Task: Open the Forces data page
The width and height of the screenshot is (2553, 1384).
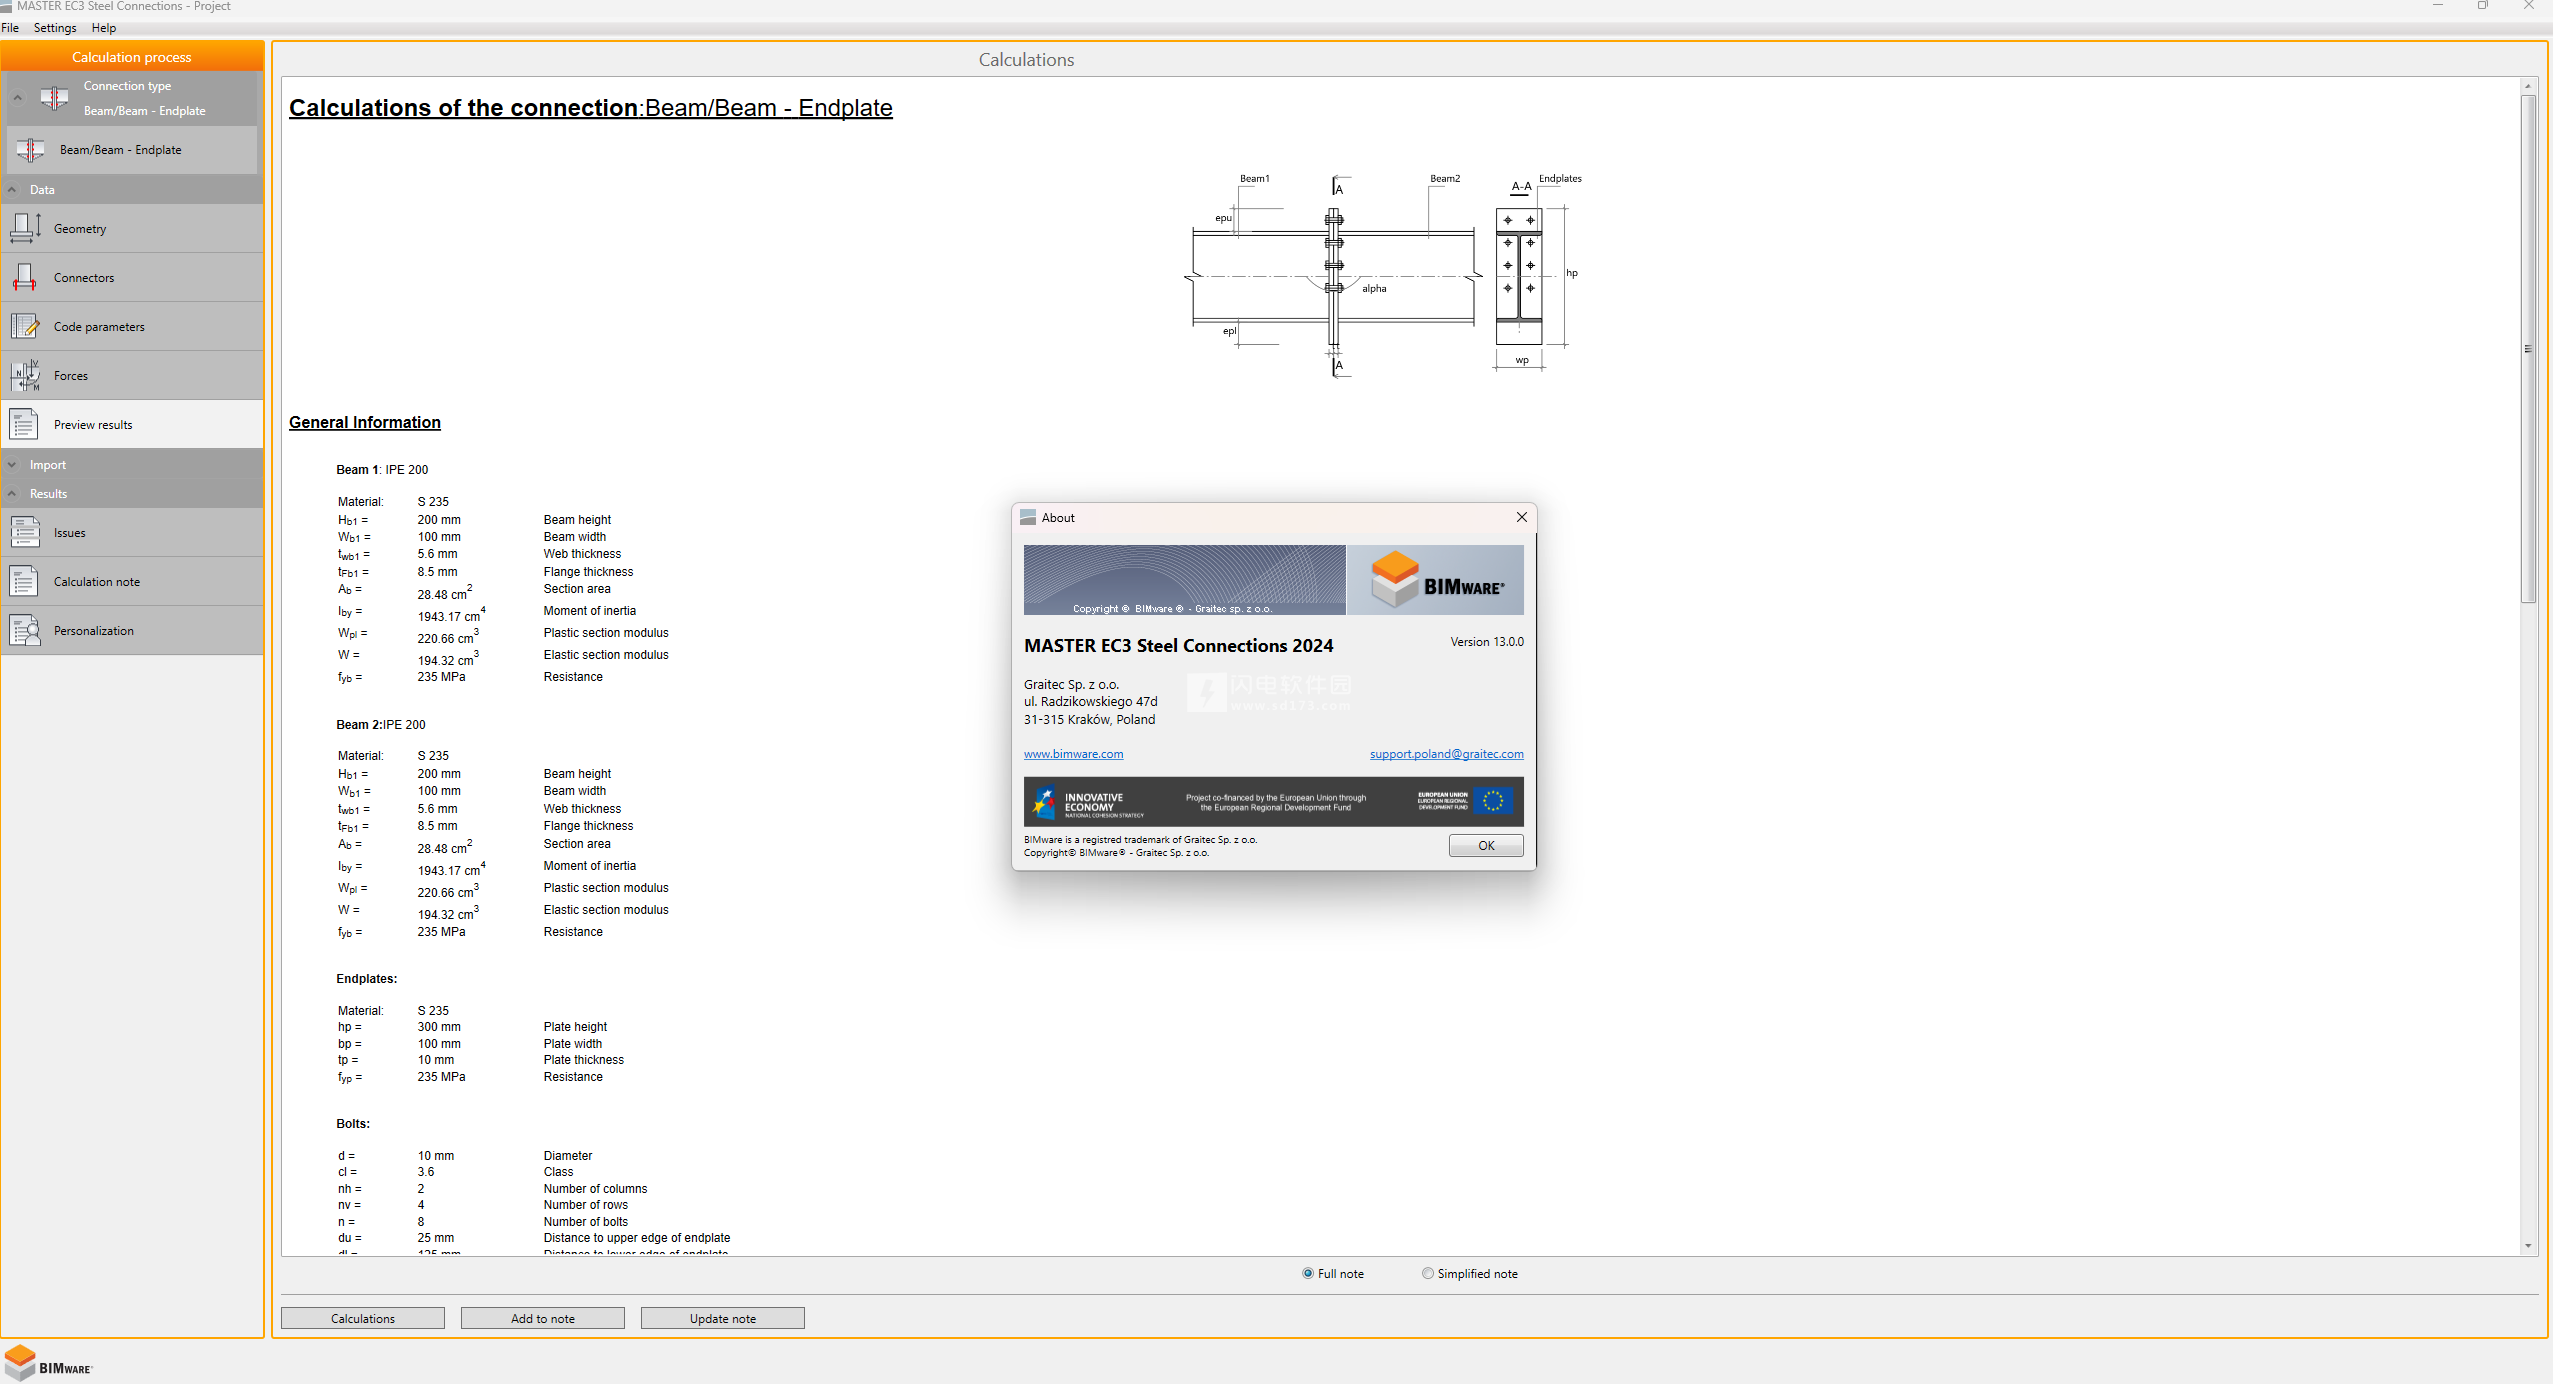Action: [x=132, y=376]
